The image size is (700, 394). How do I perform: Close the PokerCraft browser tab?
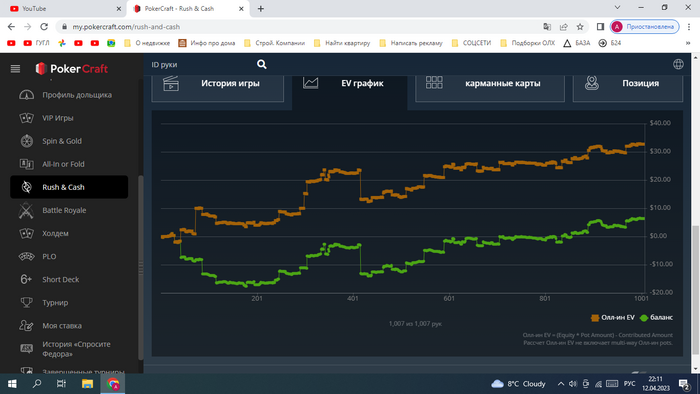(x=241, y=8)
